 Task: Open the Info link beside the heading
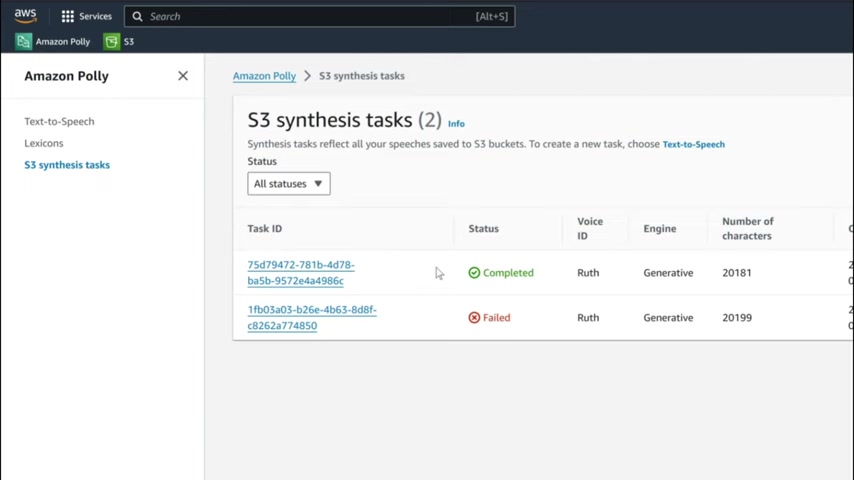point(456,124)
